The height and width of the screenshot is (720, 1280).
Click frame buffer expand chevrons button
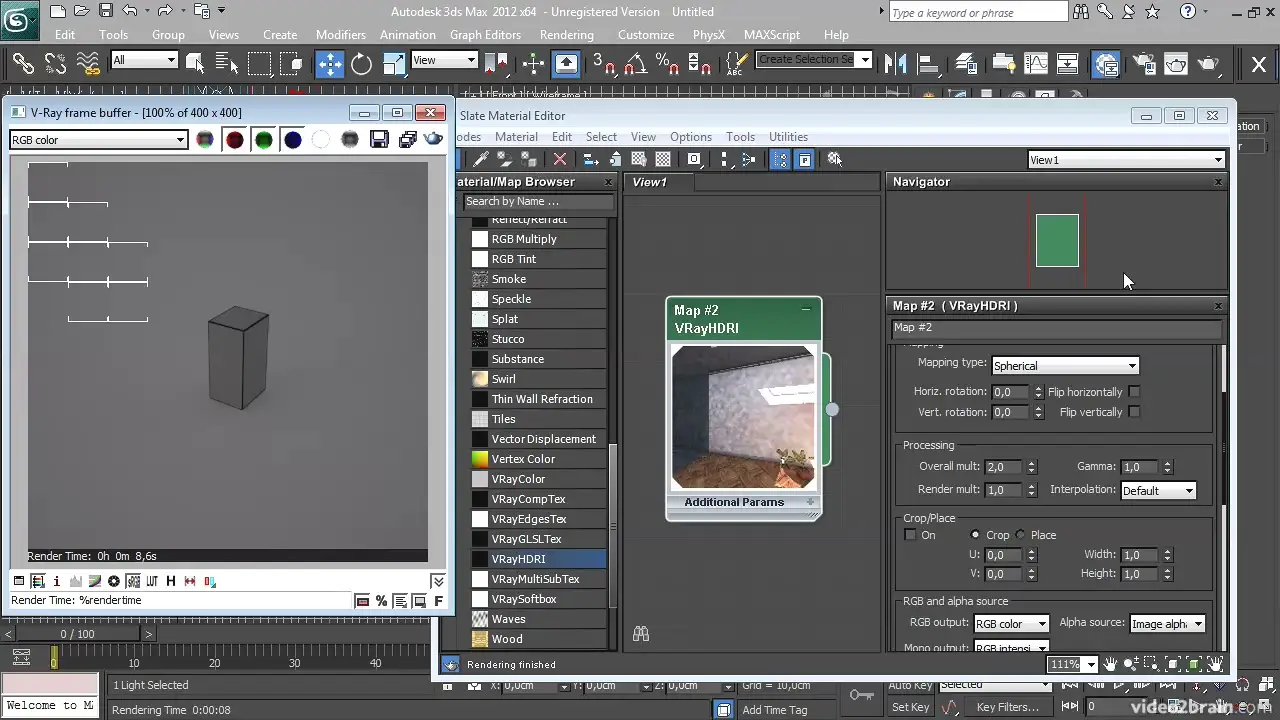coord(437,581)
